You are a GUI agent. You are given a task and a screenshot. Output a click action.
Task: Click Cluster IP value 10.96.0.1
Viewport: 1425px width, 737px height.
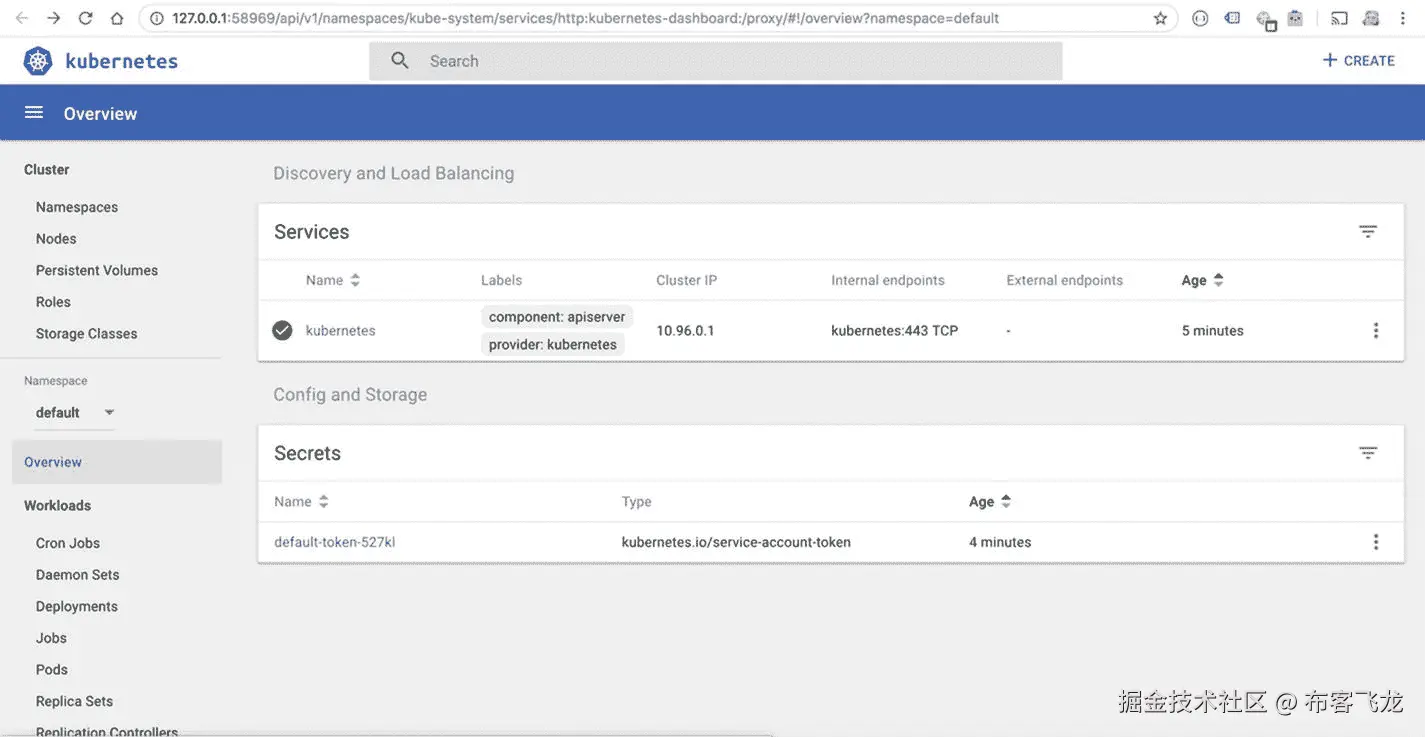685,331
